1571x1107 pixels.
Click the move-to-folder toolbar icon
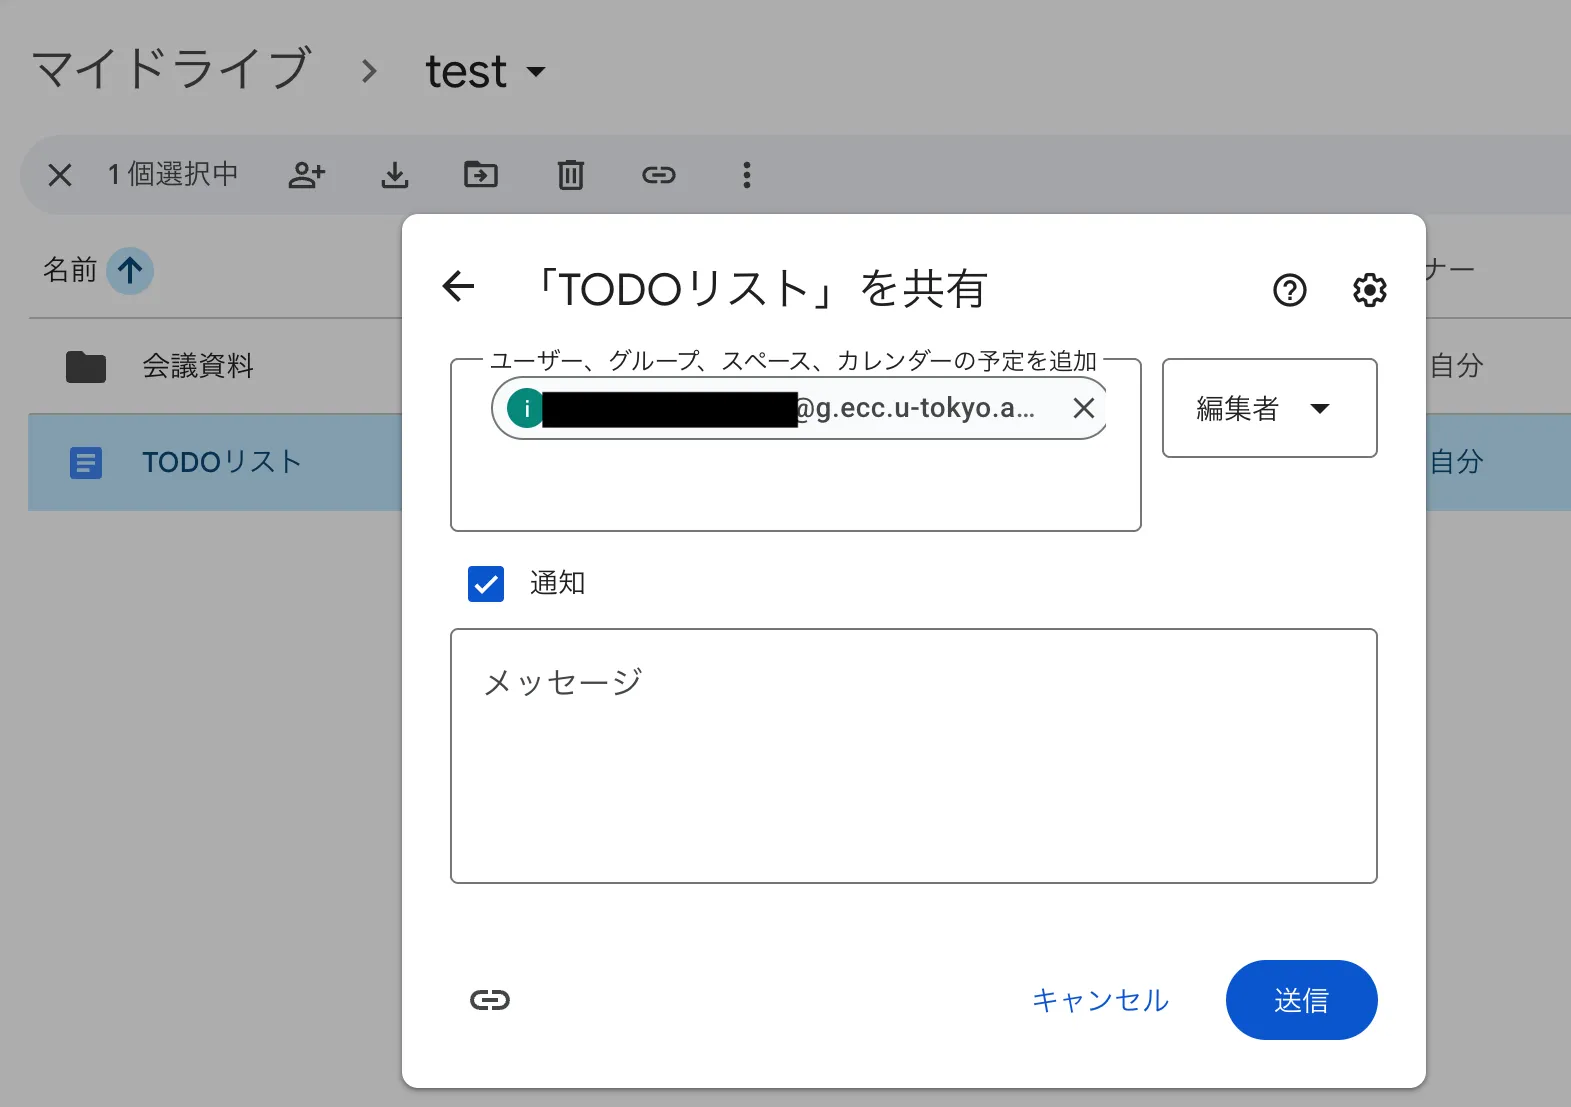tap(481, 175)
